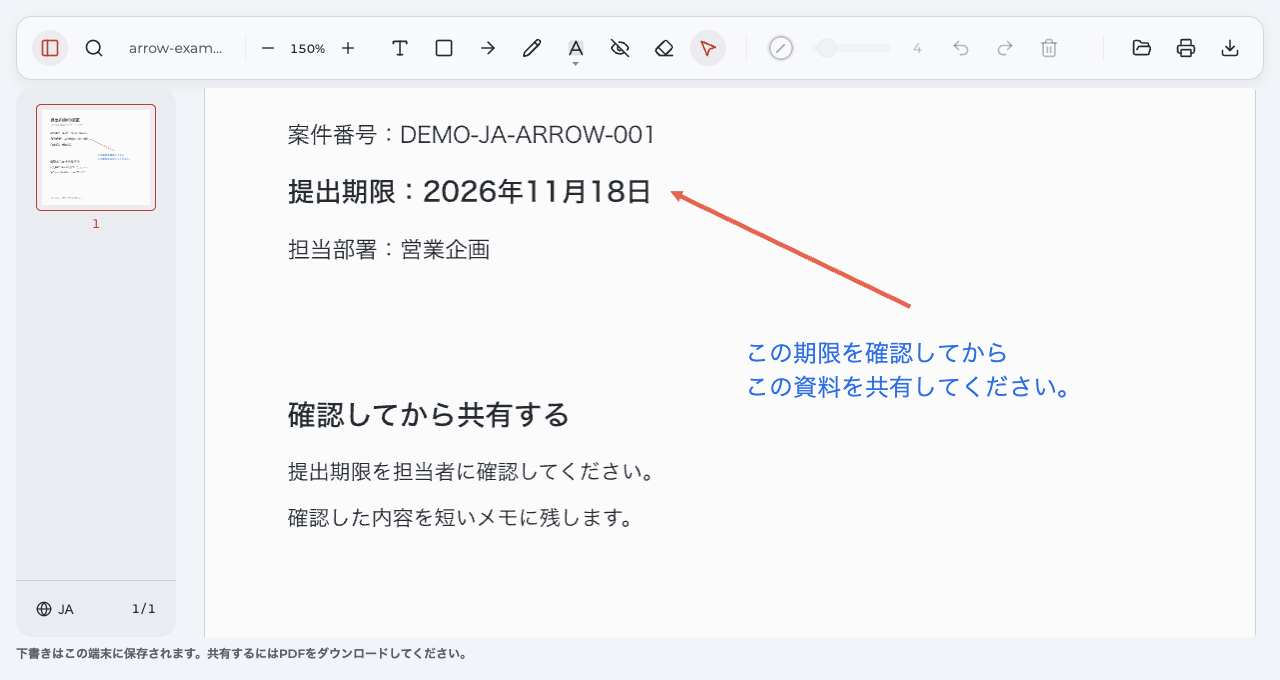This screenshot has width=1280, height=680.
Task: Click blue text 'この資料を共有してください。'
Action: [908, 387]
